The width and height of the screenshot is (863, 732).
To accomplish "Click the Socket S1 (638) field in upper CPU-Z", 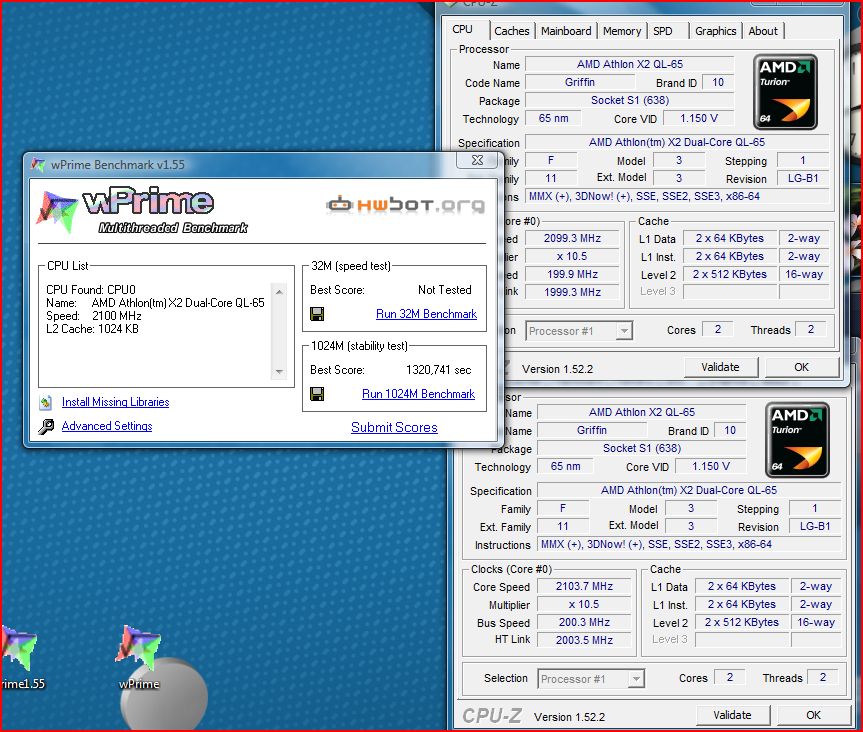I will (630, 100).
